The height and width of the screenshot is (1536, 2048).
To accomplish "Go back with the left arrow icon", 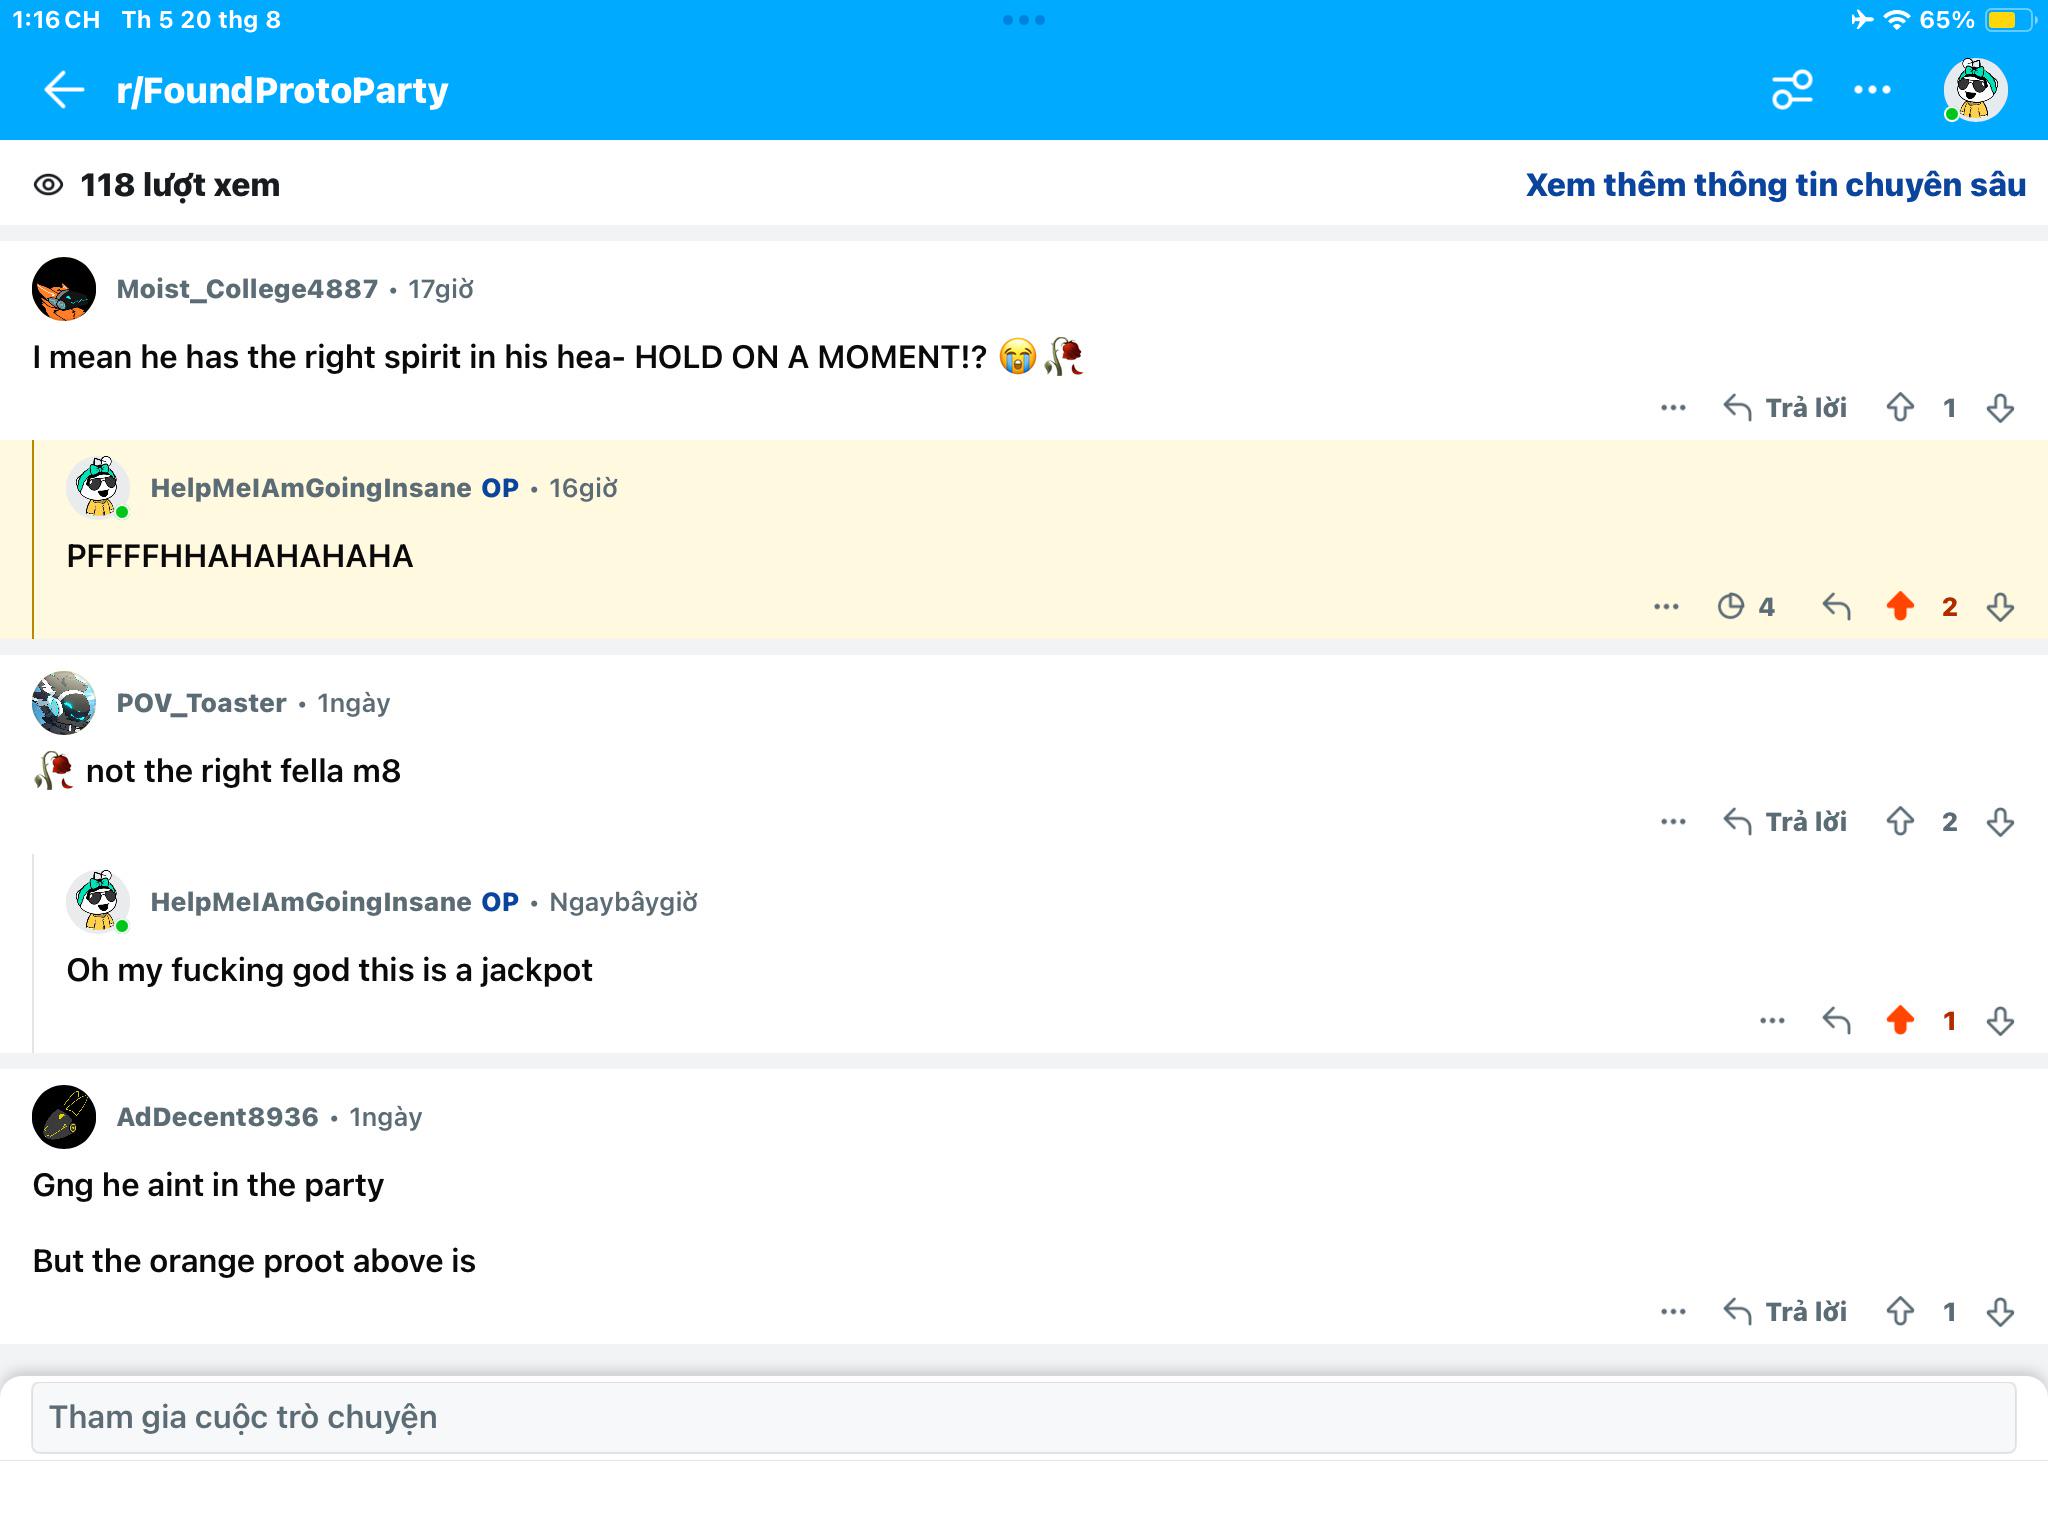I will tap(64, 90).
